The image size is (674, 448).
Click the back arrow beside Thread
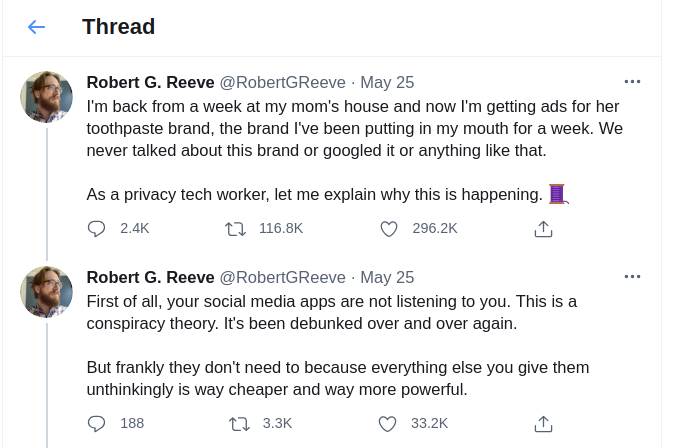pos(37,27)
